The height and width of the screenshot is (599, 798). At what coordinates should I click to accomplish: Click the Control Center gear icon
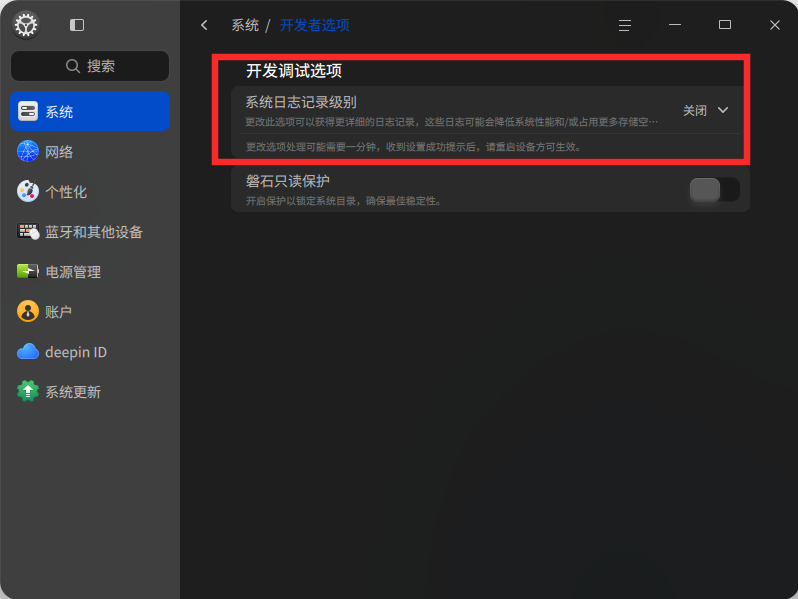(26, 24)
